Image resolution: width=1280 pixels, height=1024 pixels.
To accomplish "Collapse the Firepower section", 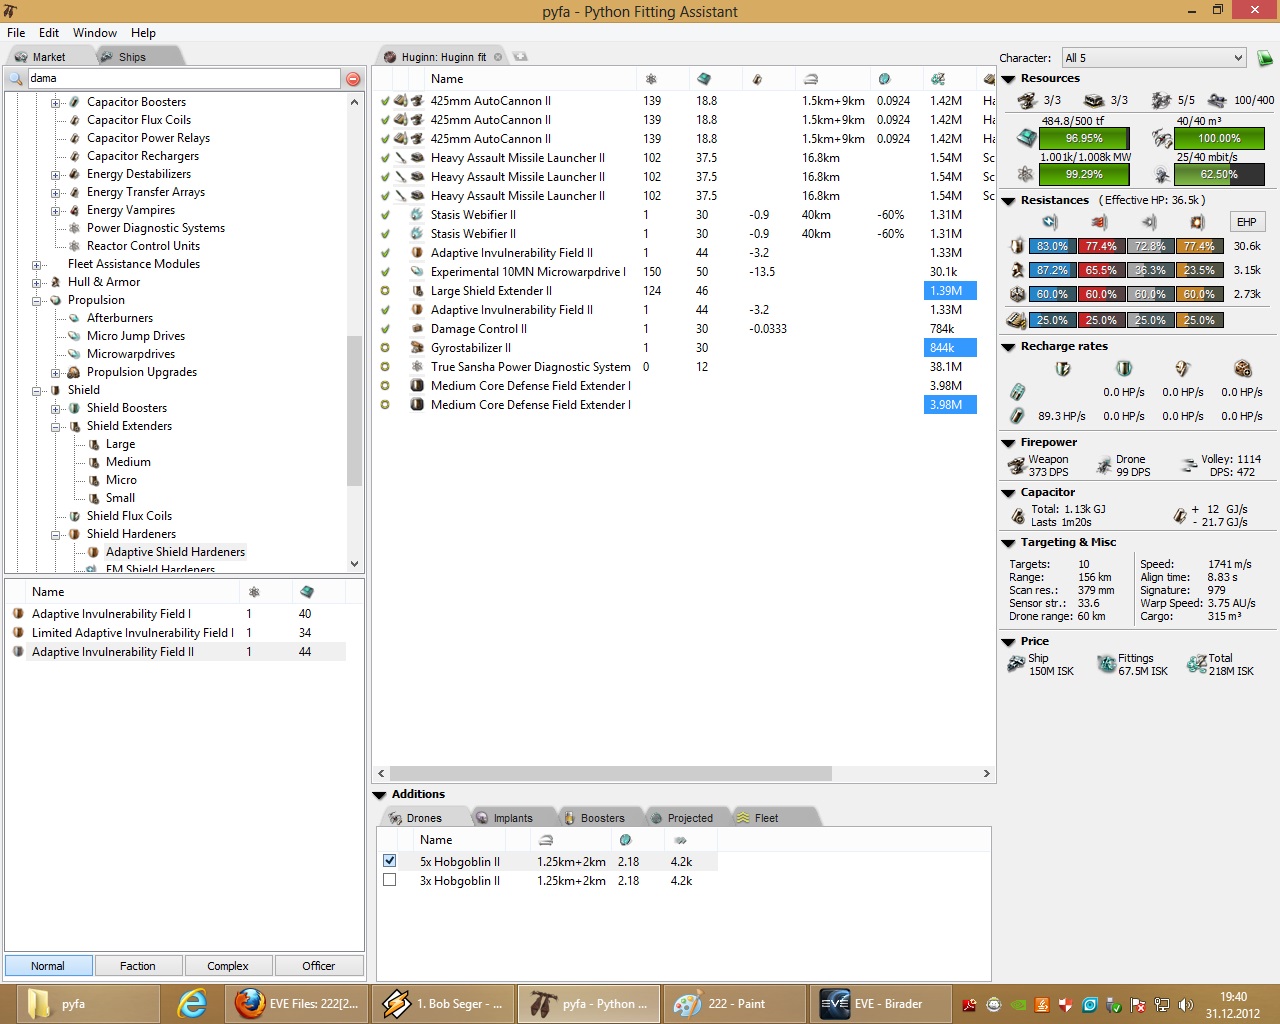I will [x=1008, y=443].
